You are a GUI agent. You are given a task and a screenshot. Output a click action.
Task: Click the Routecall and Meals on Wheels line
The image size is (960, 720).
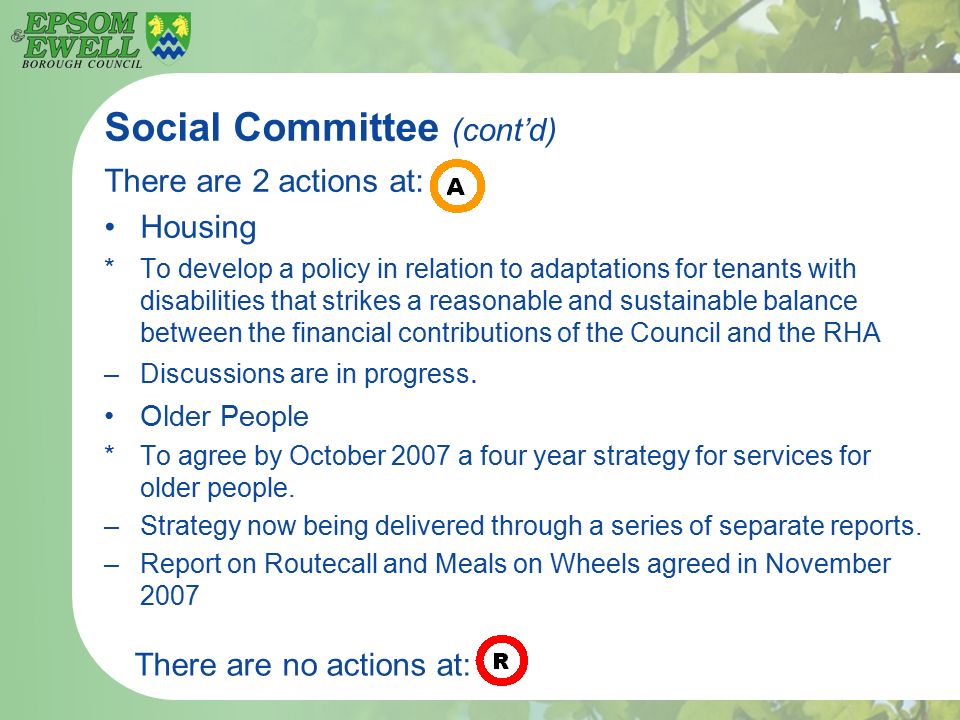click(515, 579)
